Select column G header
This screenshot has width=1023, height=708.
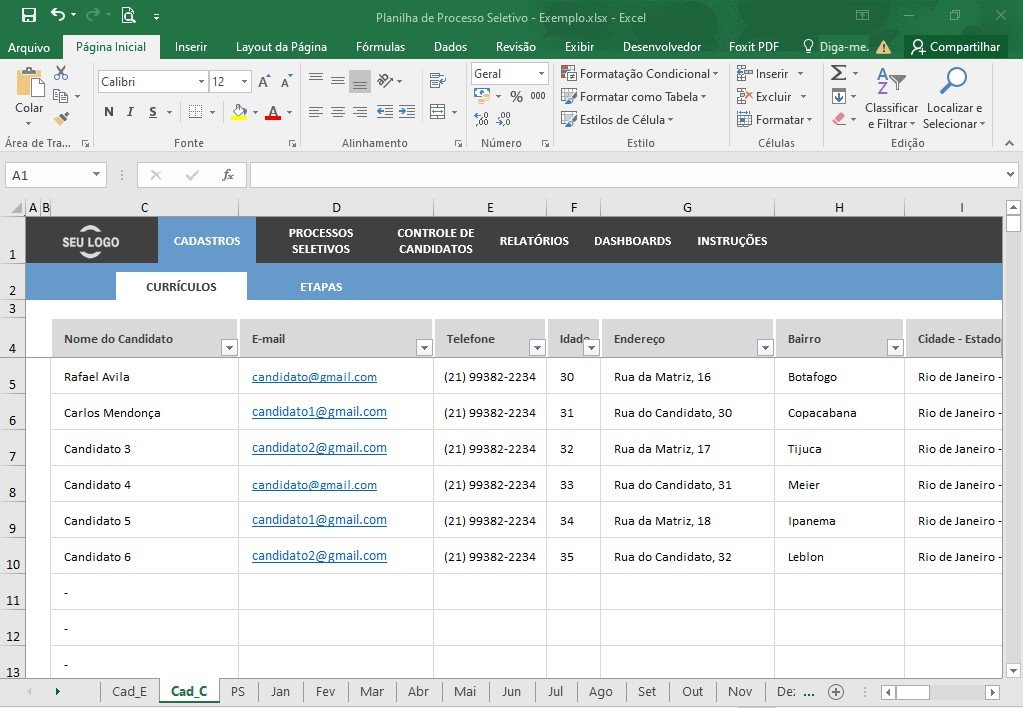[x=687, y=208]
